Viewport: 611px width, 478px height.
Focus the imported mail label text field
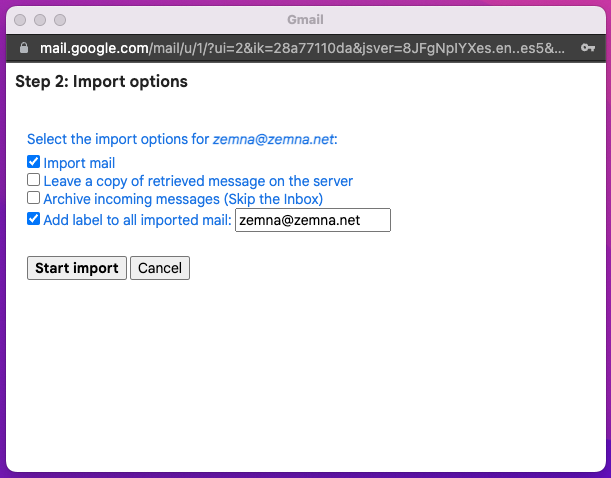click(313, 220)
